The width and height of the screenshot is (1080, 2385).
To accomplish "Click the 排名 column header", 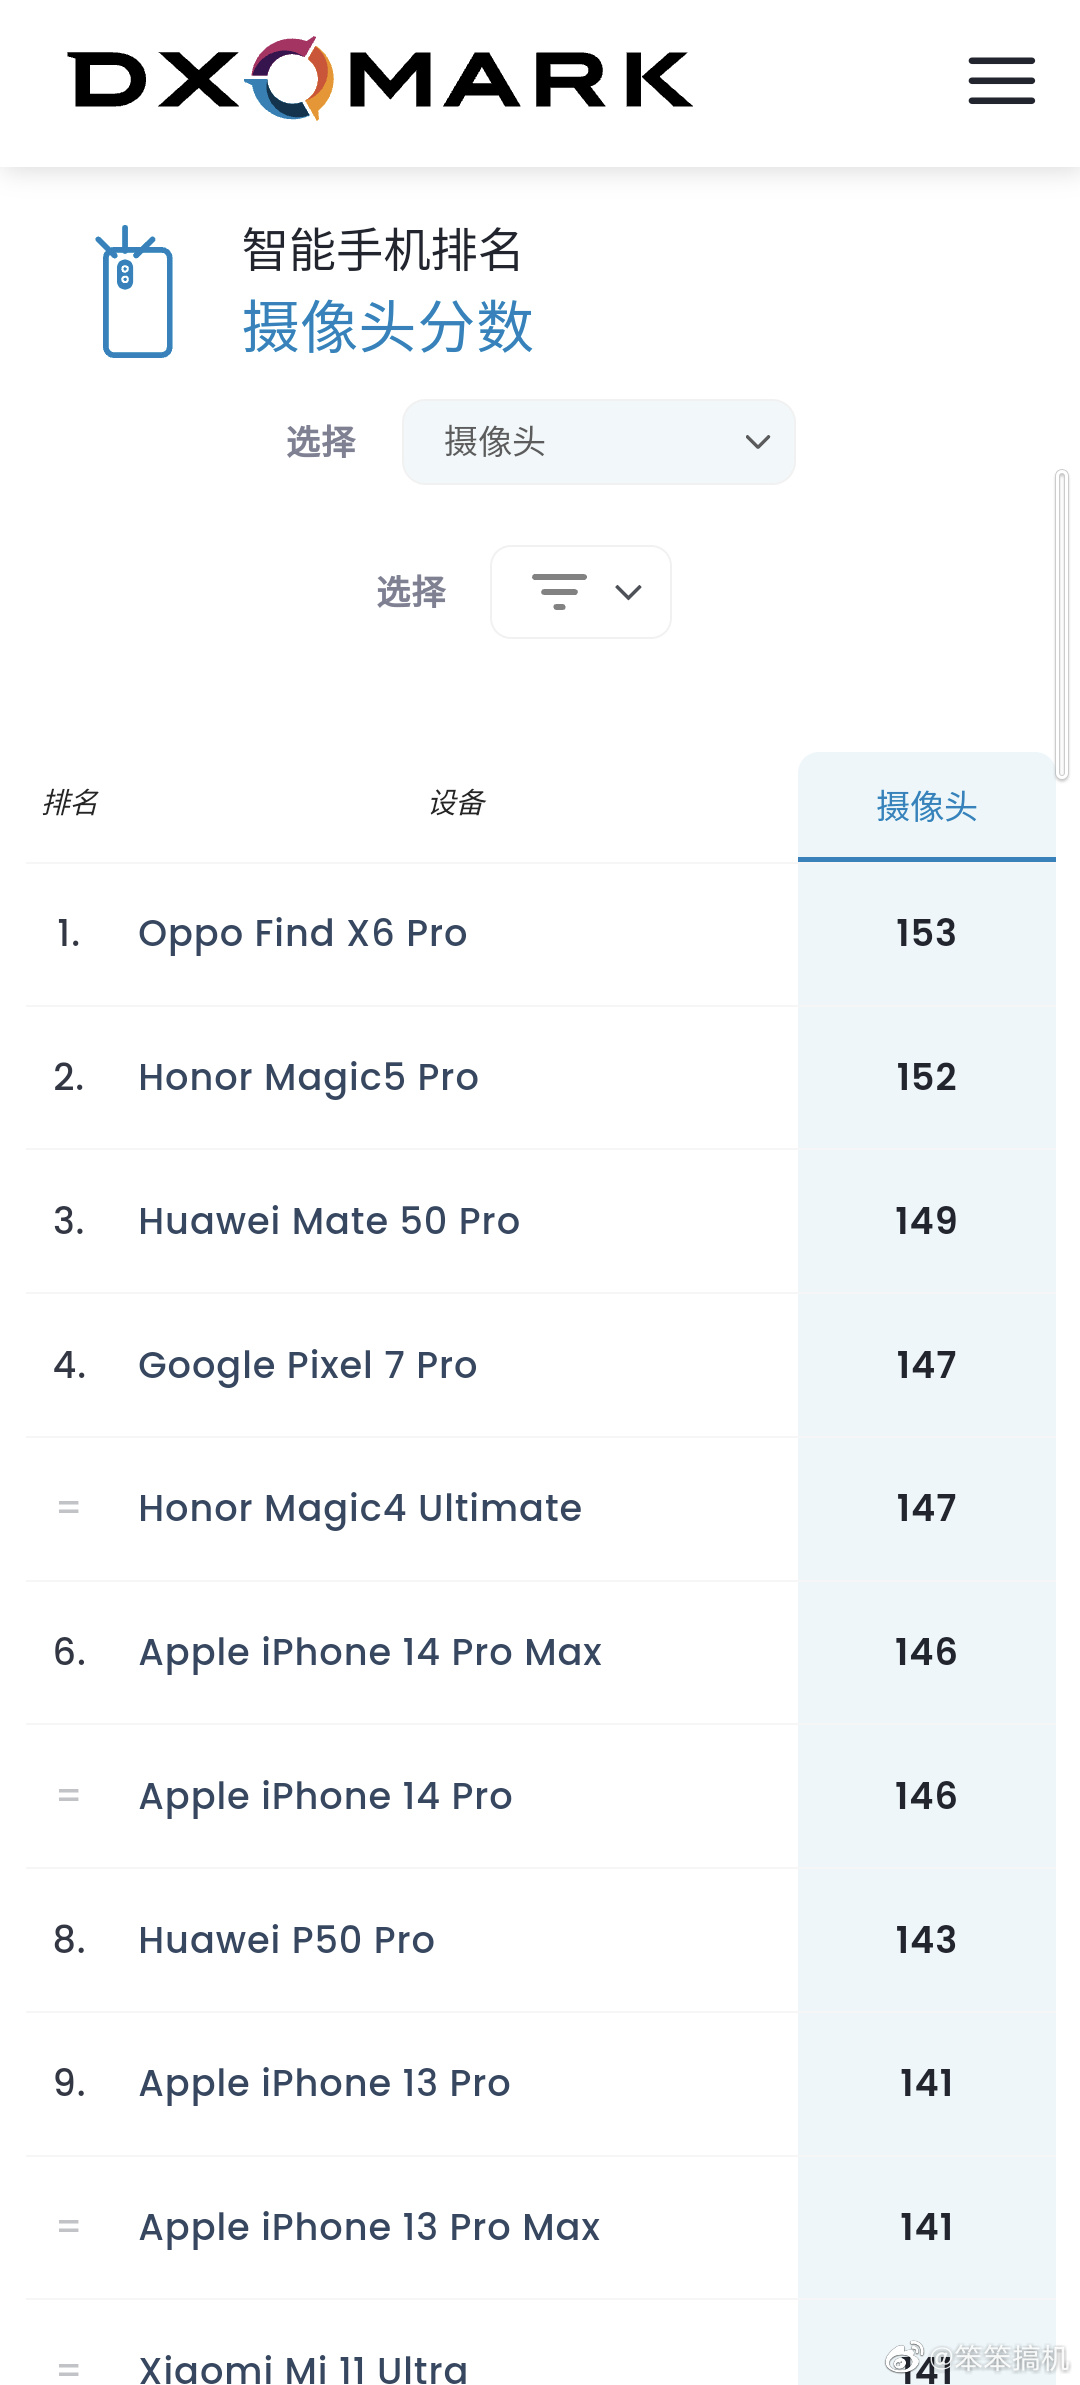I will (x=71, y=803).
